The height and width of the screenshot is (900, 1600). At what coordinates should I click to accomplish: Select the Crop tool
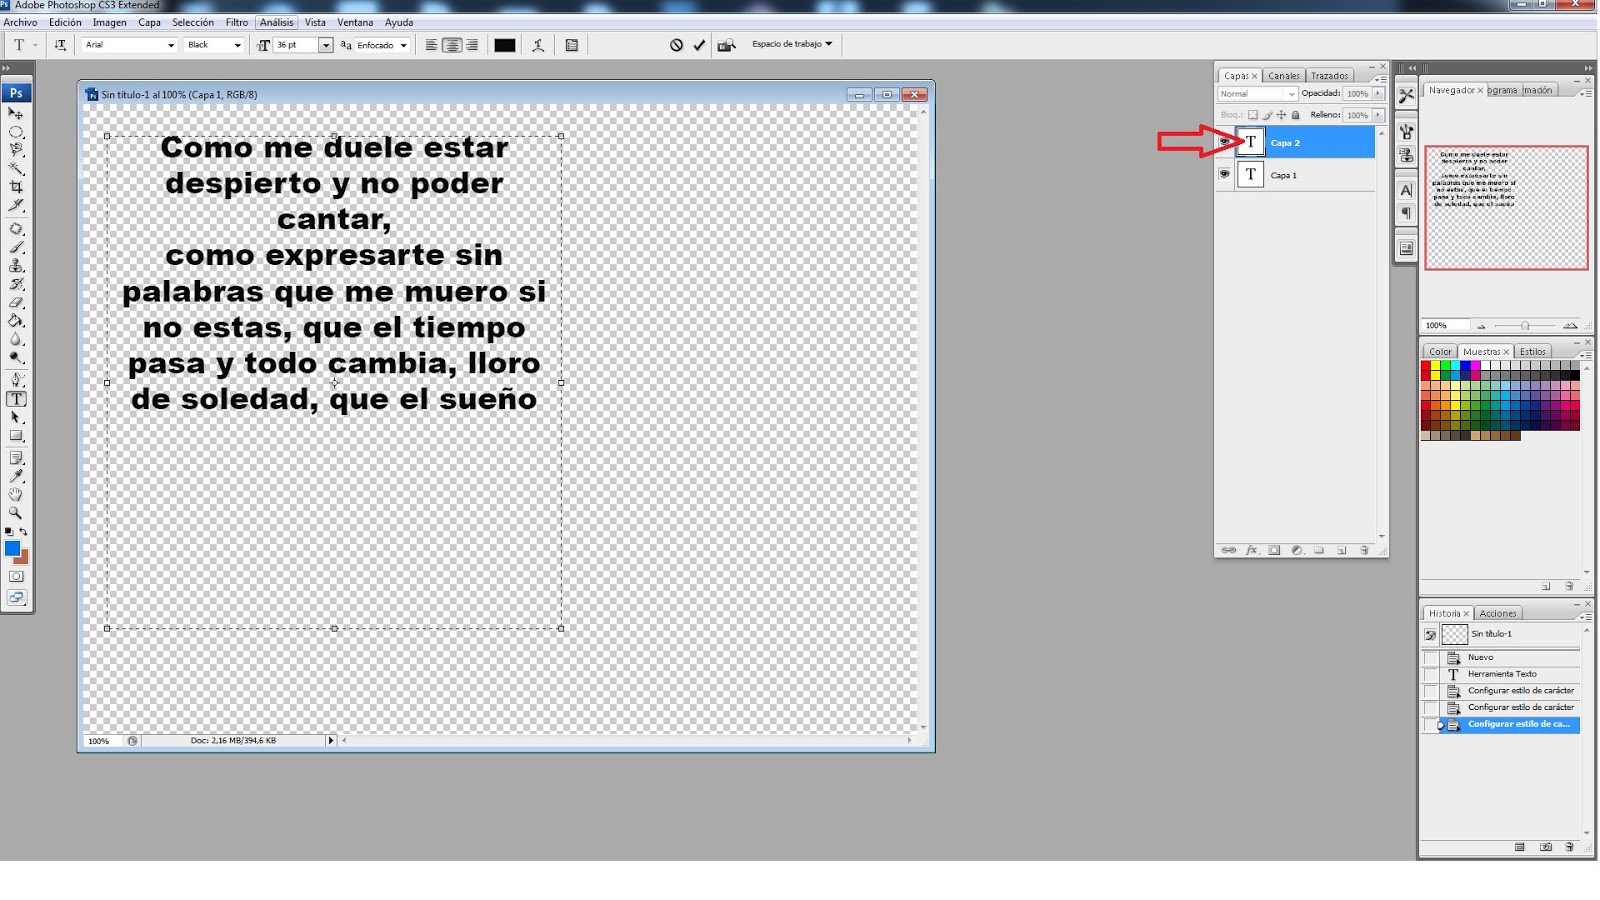[x=16, y=187]
